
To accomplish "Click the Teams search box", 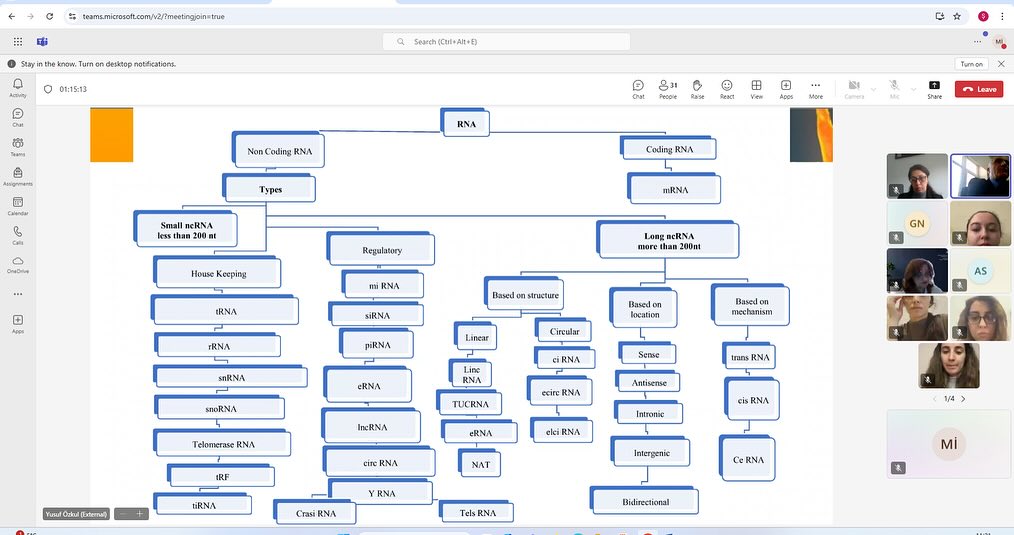I will click(x=507, y=41).
